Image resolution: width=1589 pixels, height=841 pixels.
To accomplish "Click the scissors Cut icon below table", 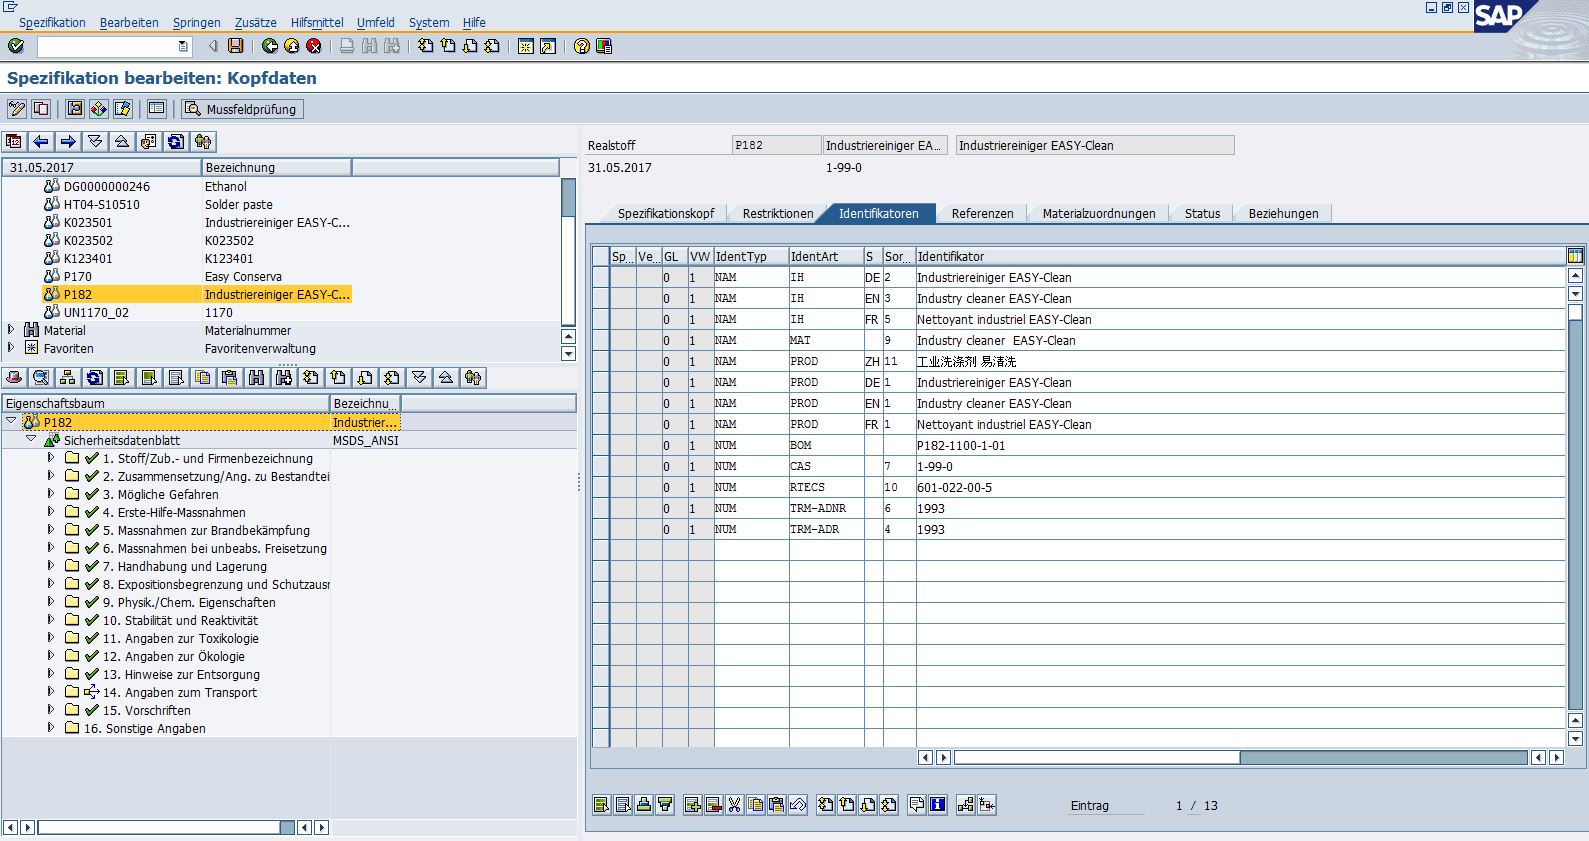I will tap(735, 805).
